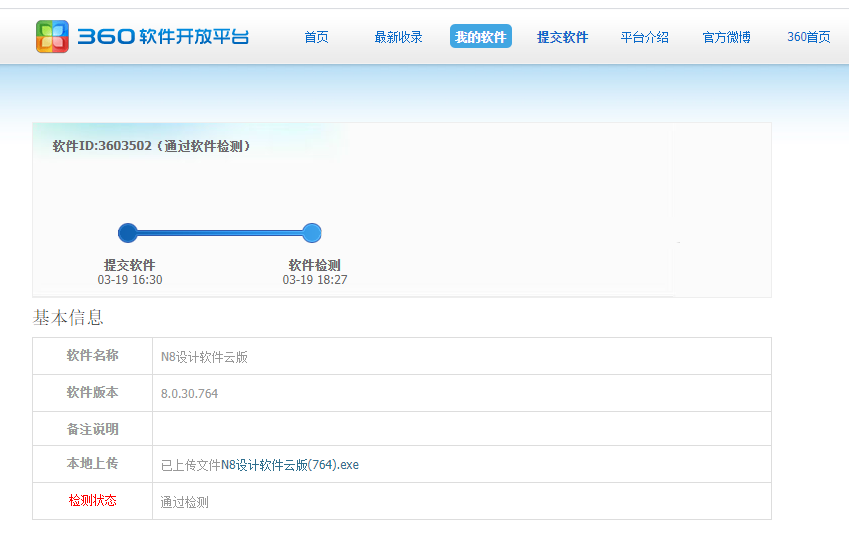Click the 本地上传 row label

[x=93, y=463]
